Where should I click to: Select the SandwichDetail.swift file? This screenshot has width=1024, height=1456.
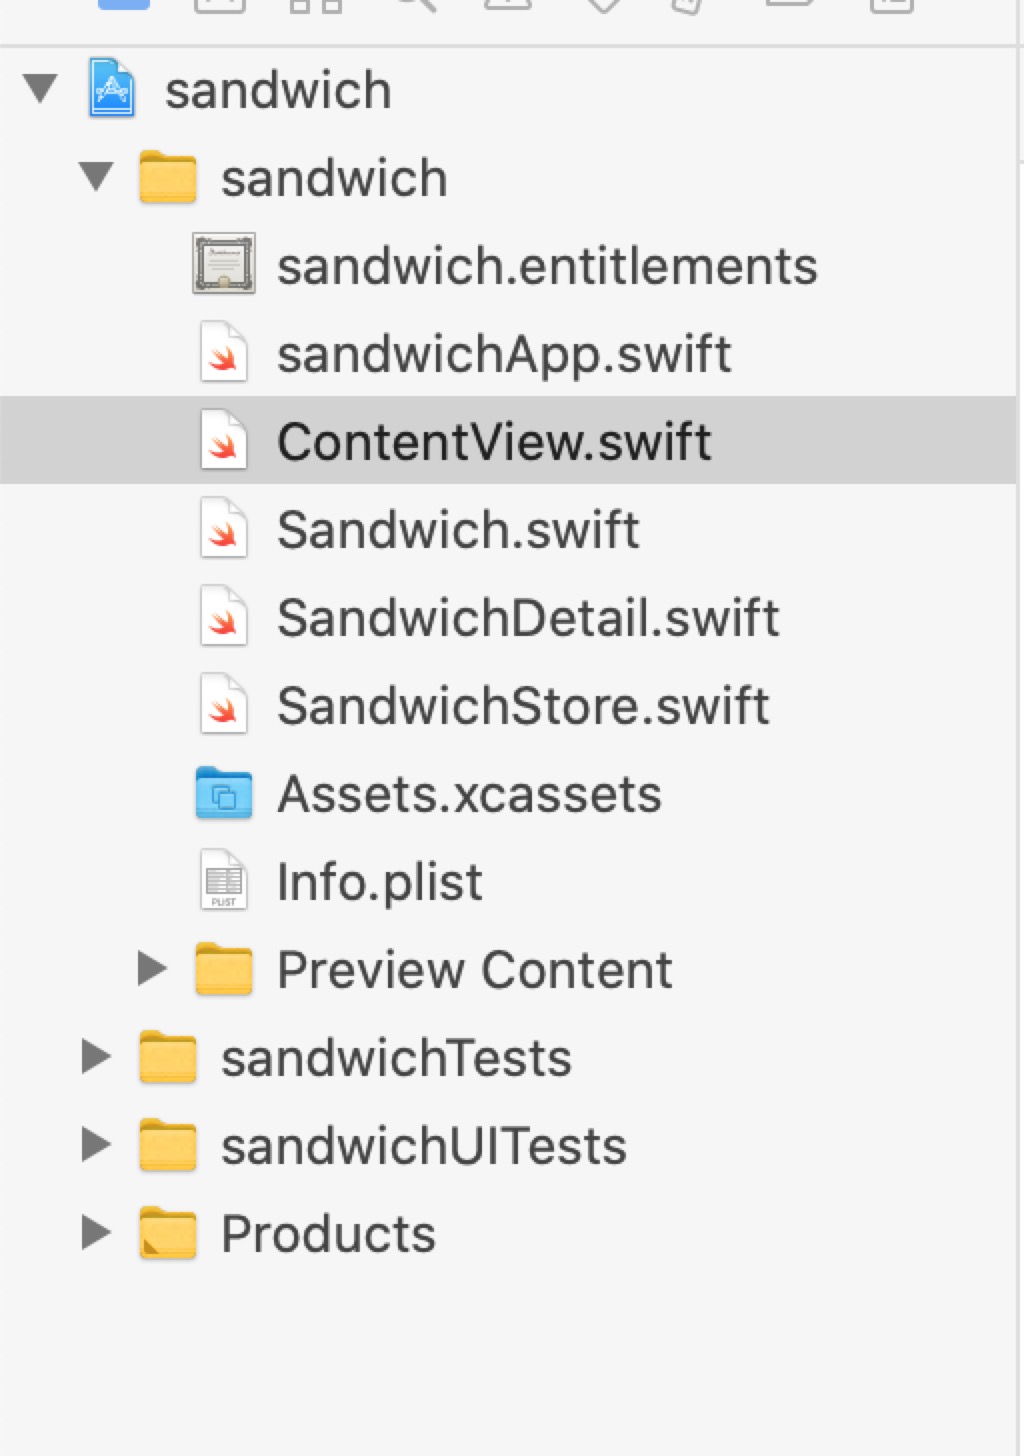click(528, 617)
